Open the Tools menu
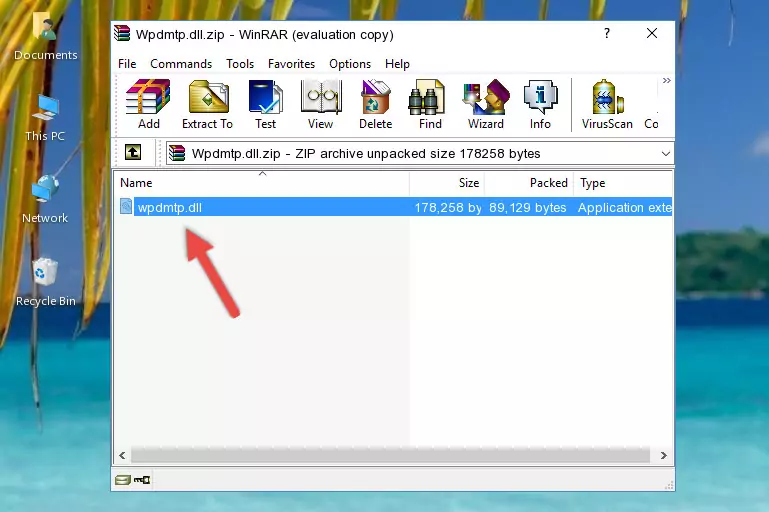The height and width of the screenshot is (512, 769). [x=240, y=64]
